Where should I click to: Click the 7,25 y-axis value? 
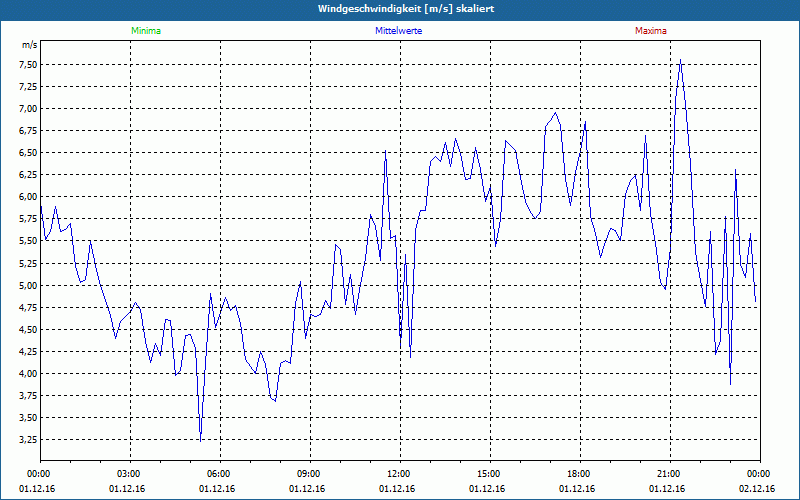[29, 86]
